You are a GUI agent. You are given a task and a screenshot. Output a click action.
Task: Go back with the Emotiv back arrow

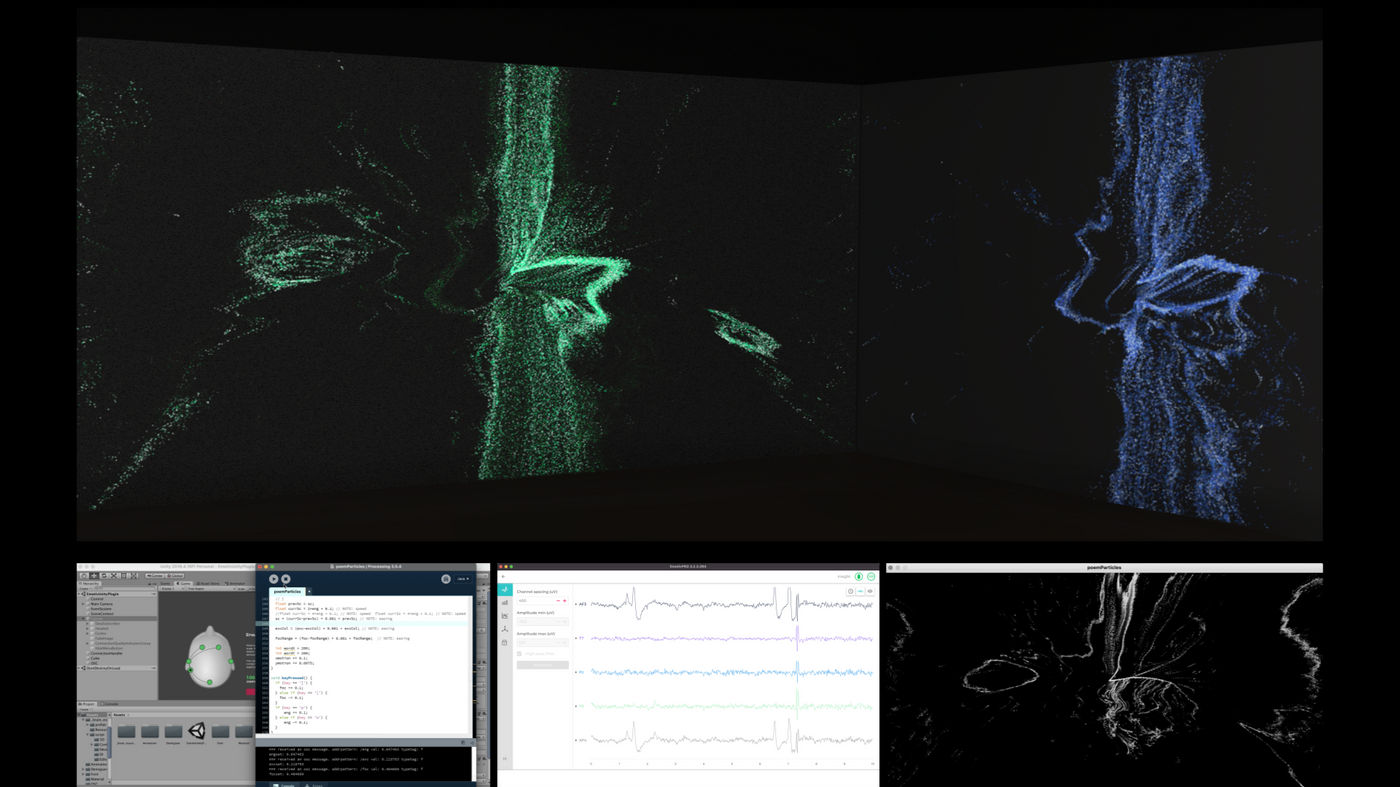pyautogui.click(x=503, y=577)
